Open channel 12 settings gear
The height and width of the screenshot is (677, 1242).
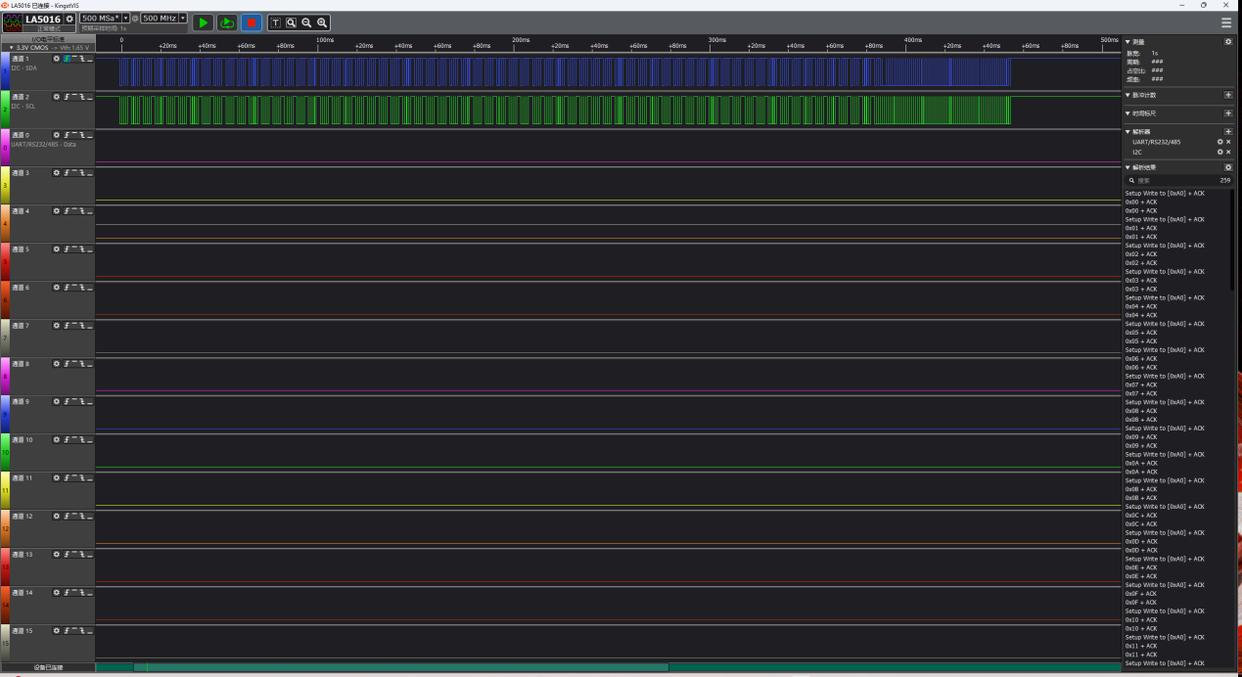coord(56,516)
